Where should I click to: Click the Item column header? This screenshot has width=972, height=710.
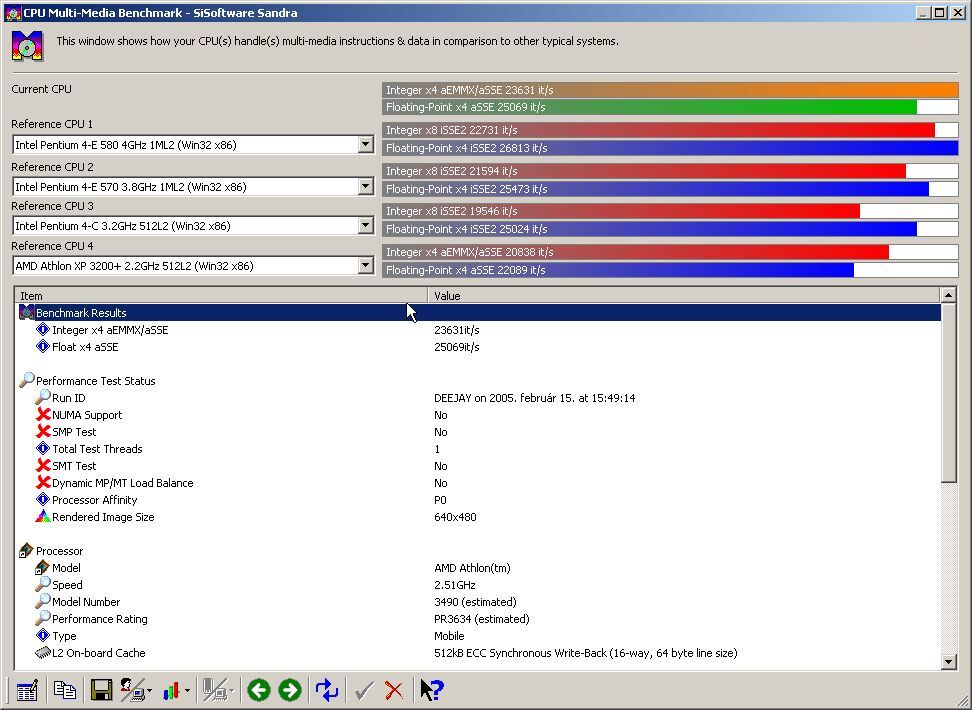[x=221, y=296]
